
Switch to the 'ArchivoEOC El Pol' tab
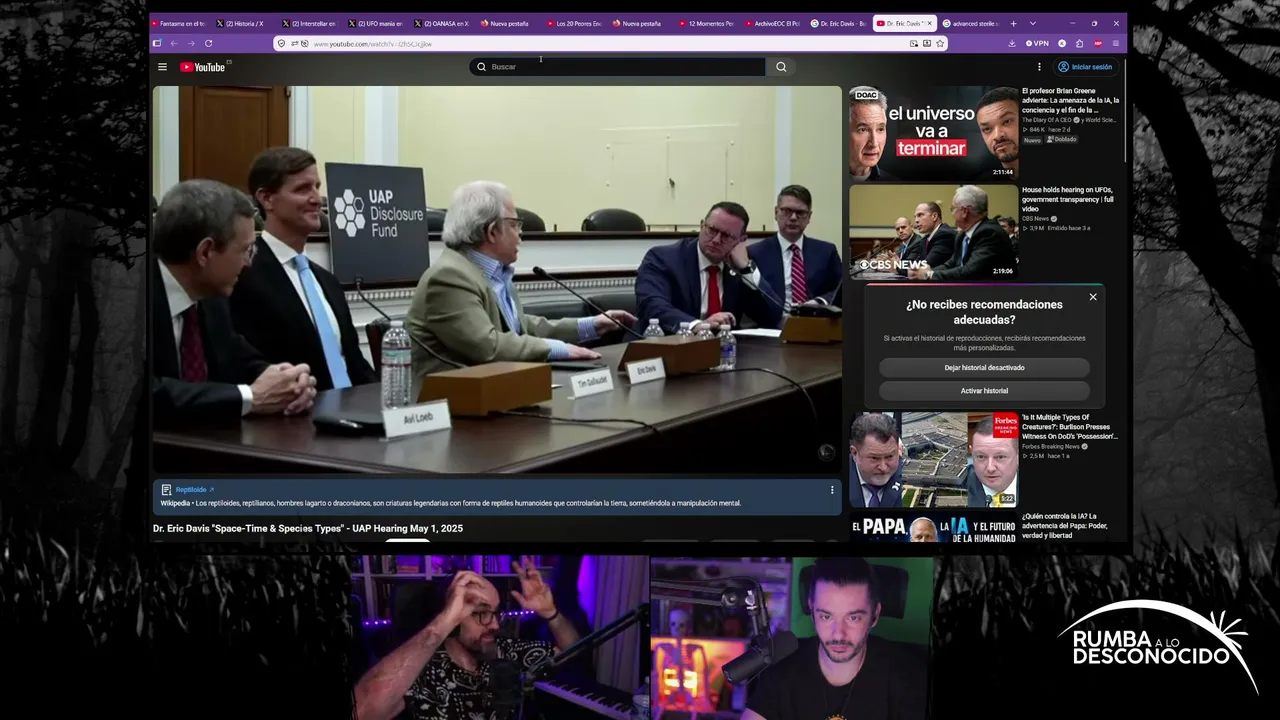point(772,23)
